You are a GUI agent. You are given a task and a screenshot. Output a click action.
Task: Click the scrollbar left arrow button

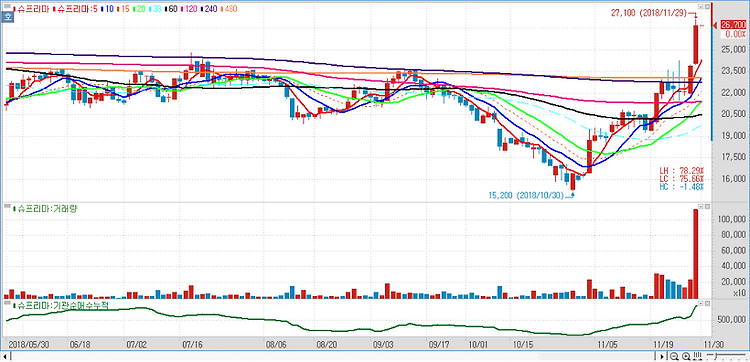tap(6, 356)
